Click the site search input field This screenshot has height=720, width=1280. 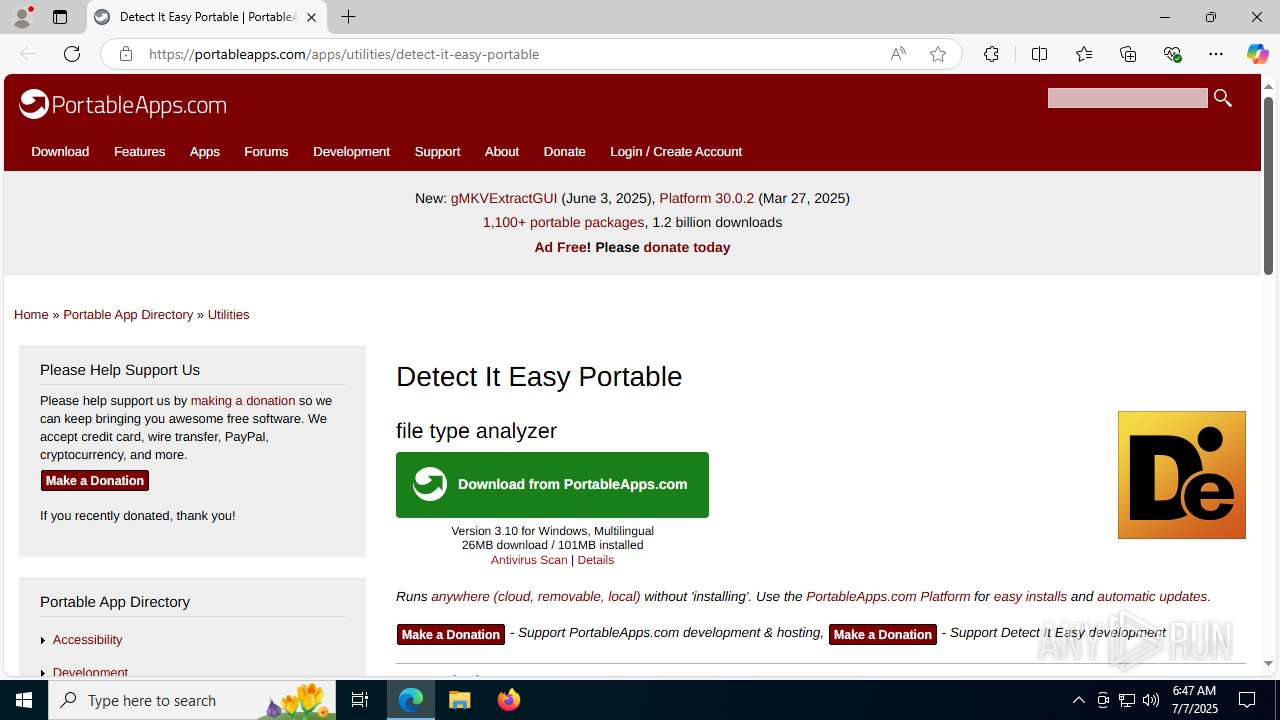pos(1127,97)
